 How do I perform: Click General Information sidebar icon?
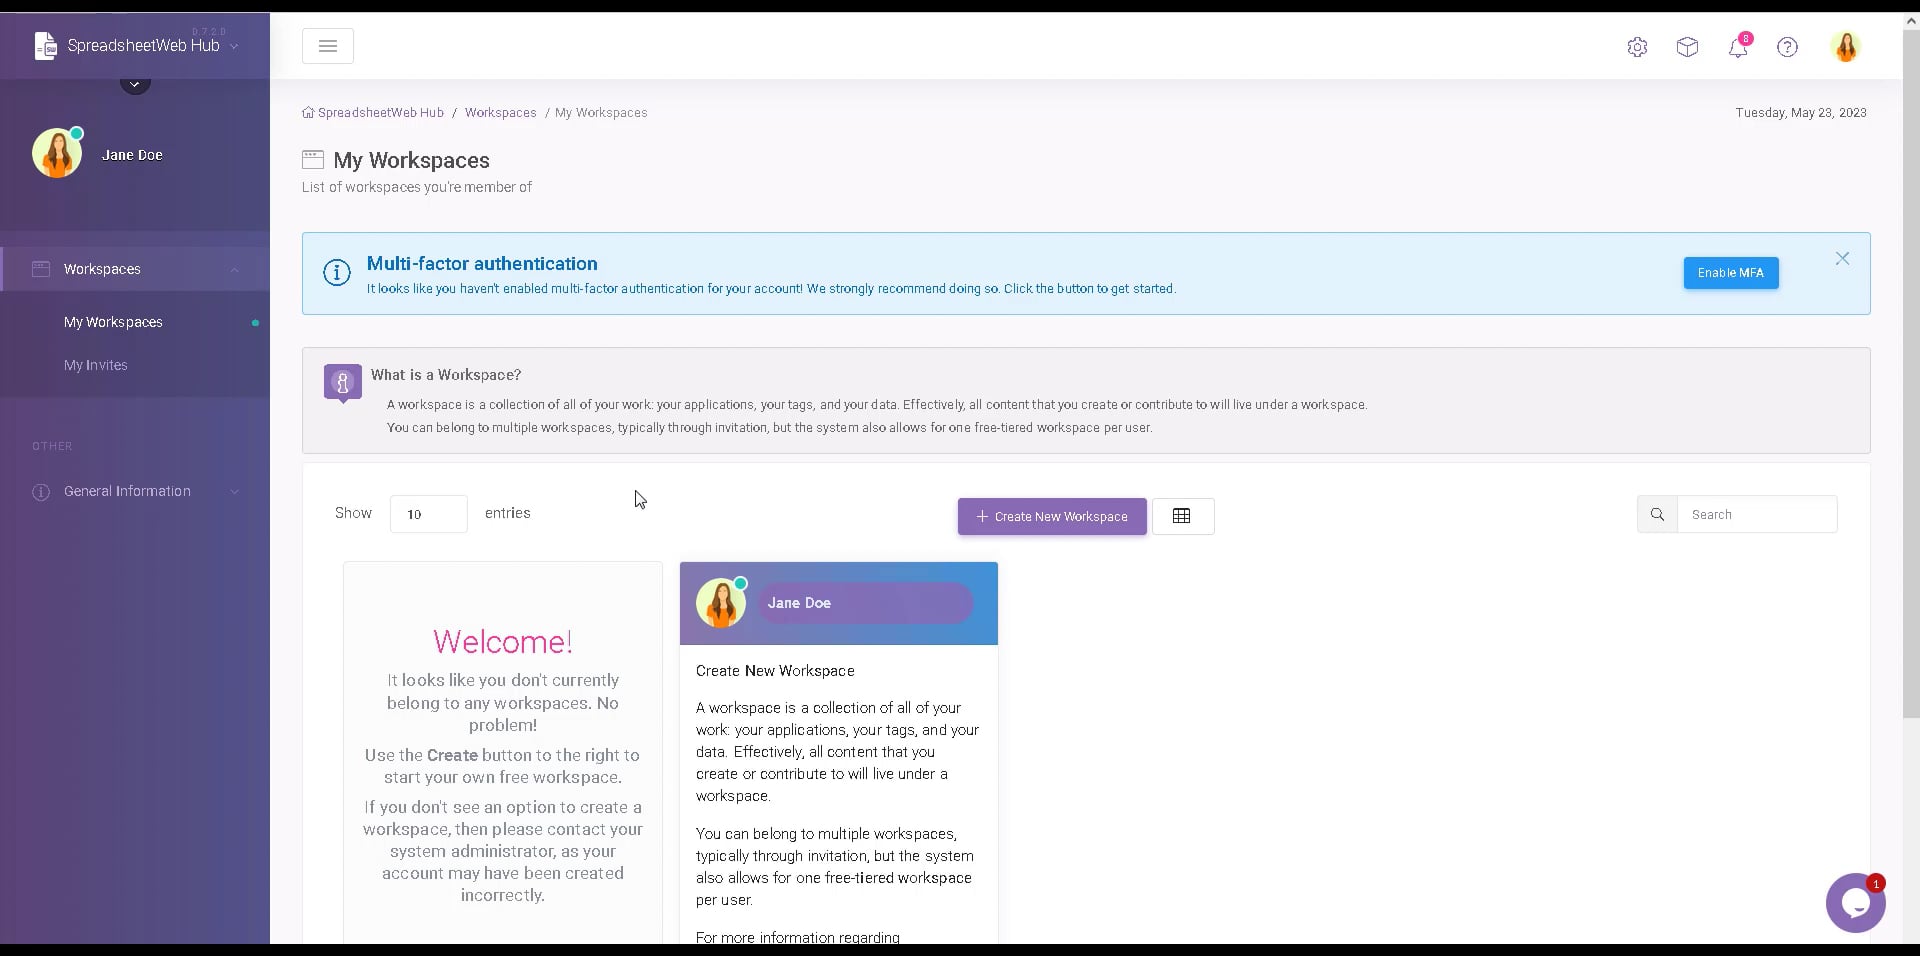coord(41,492)
